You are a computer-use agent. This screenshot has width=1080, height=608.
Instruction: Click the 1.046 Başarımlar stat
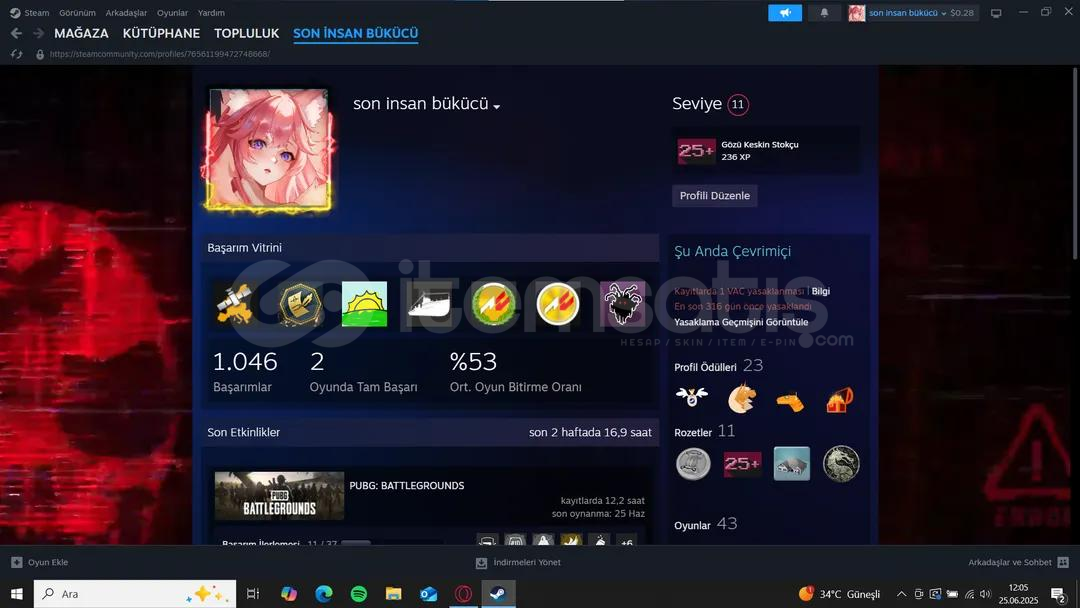point(245,372)
